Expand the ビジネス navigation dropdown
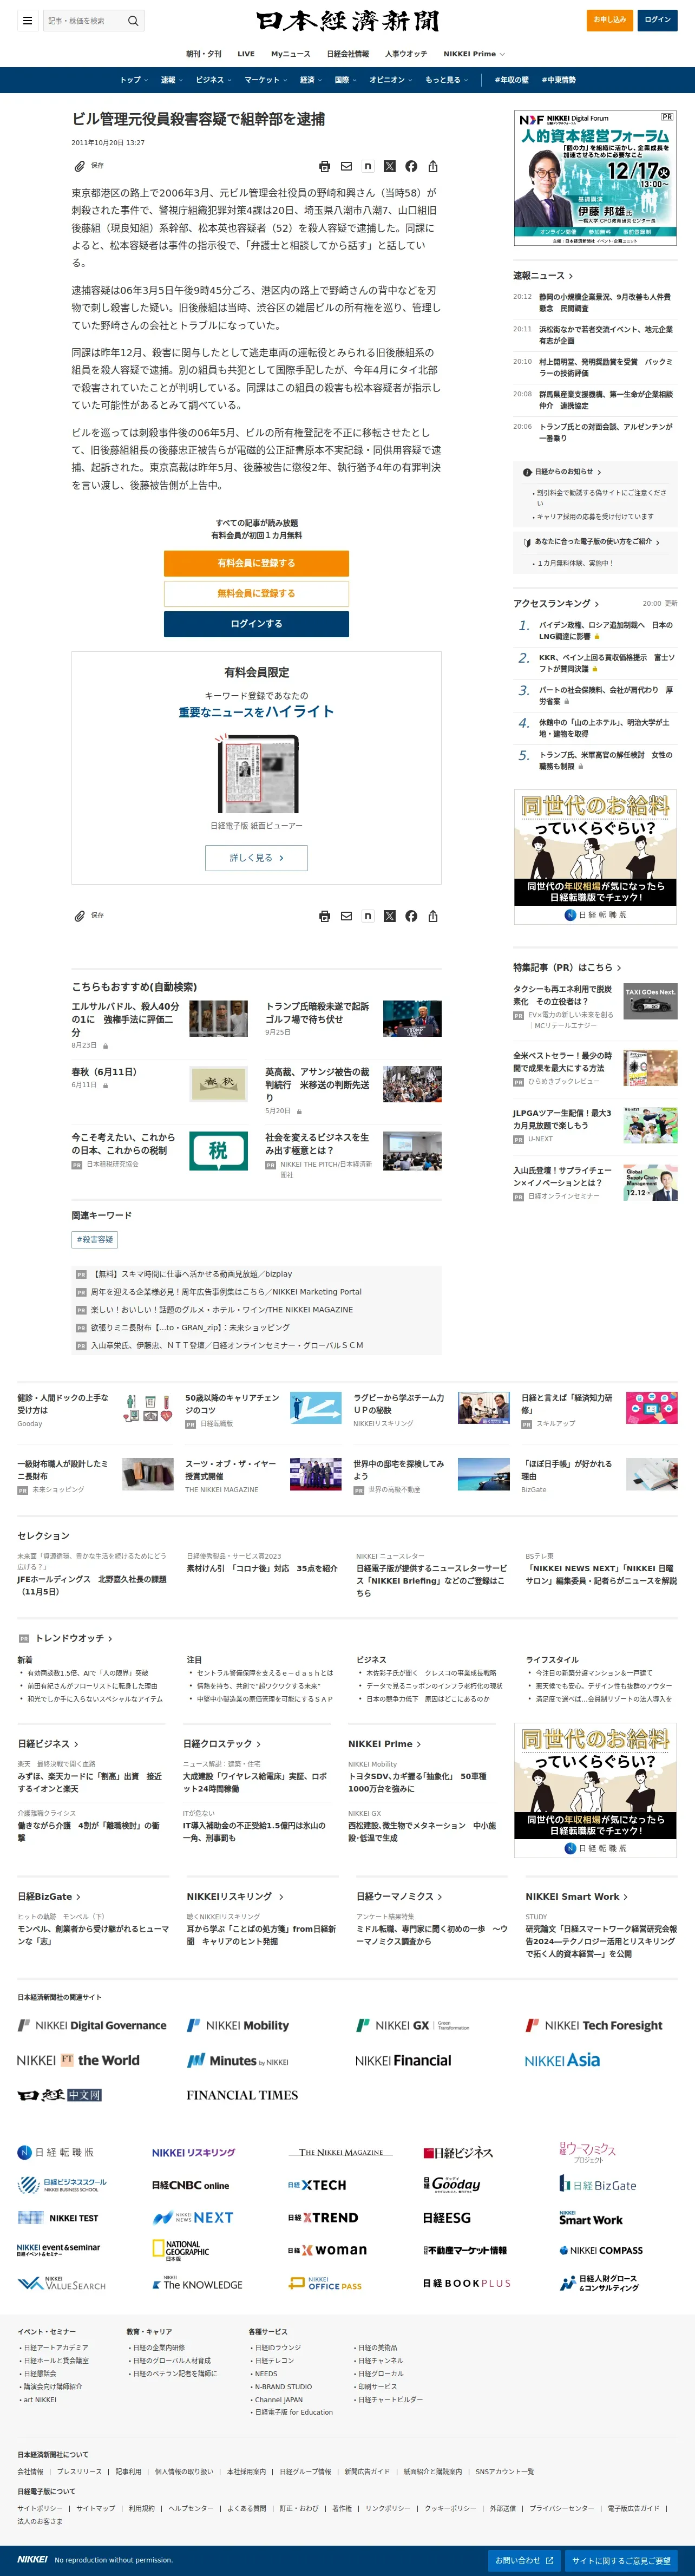The image size is (695, 2576). pyautogui.click(x=213, y=80)
